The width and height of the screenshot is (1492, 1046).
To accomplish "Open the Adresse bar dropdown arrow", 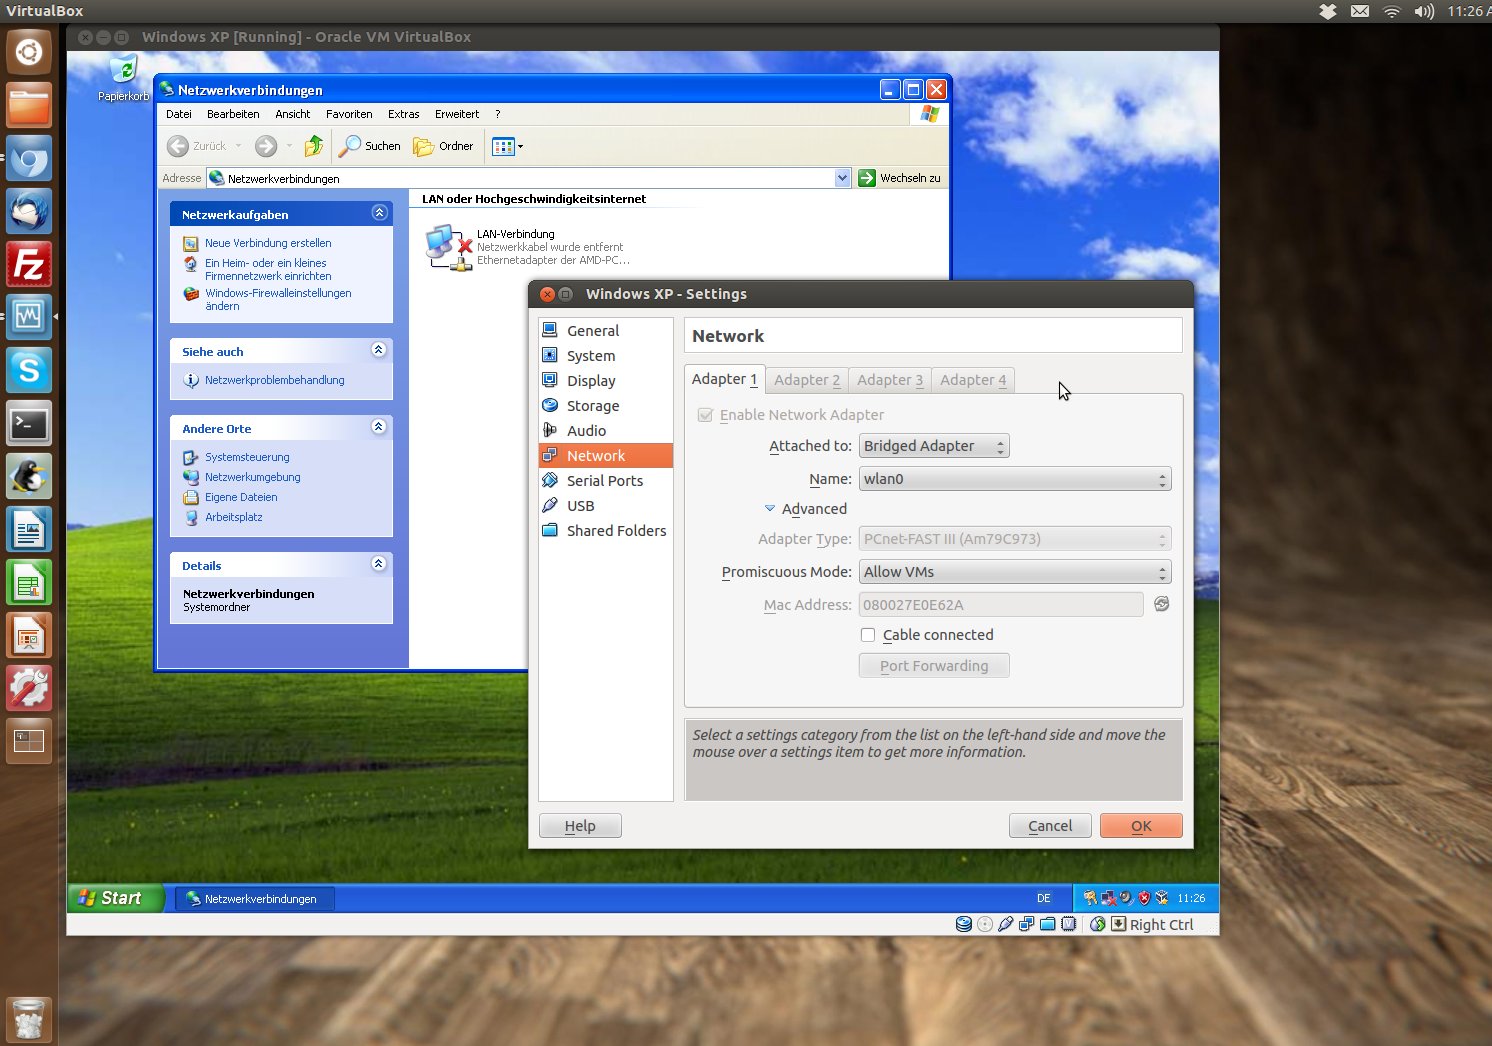I will 842,178.
